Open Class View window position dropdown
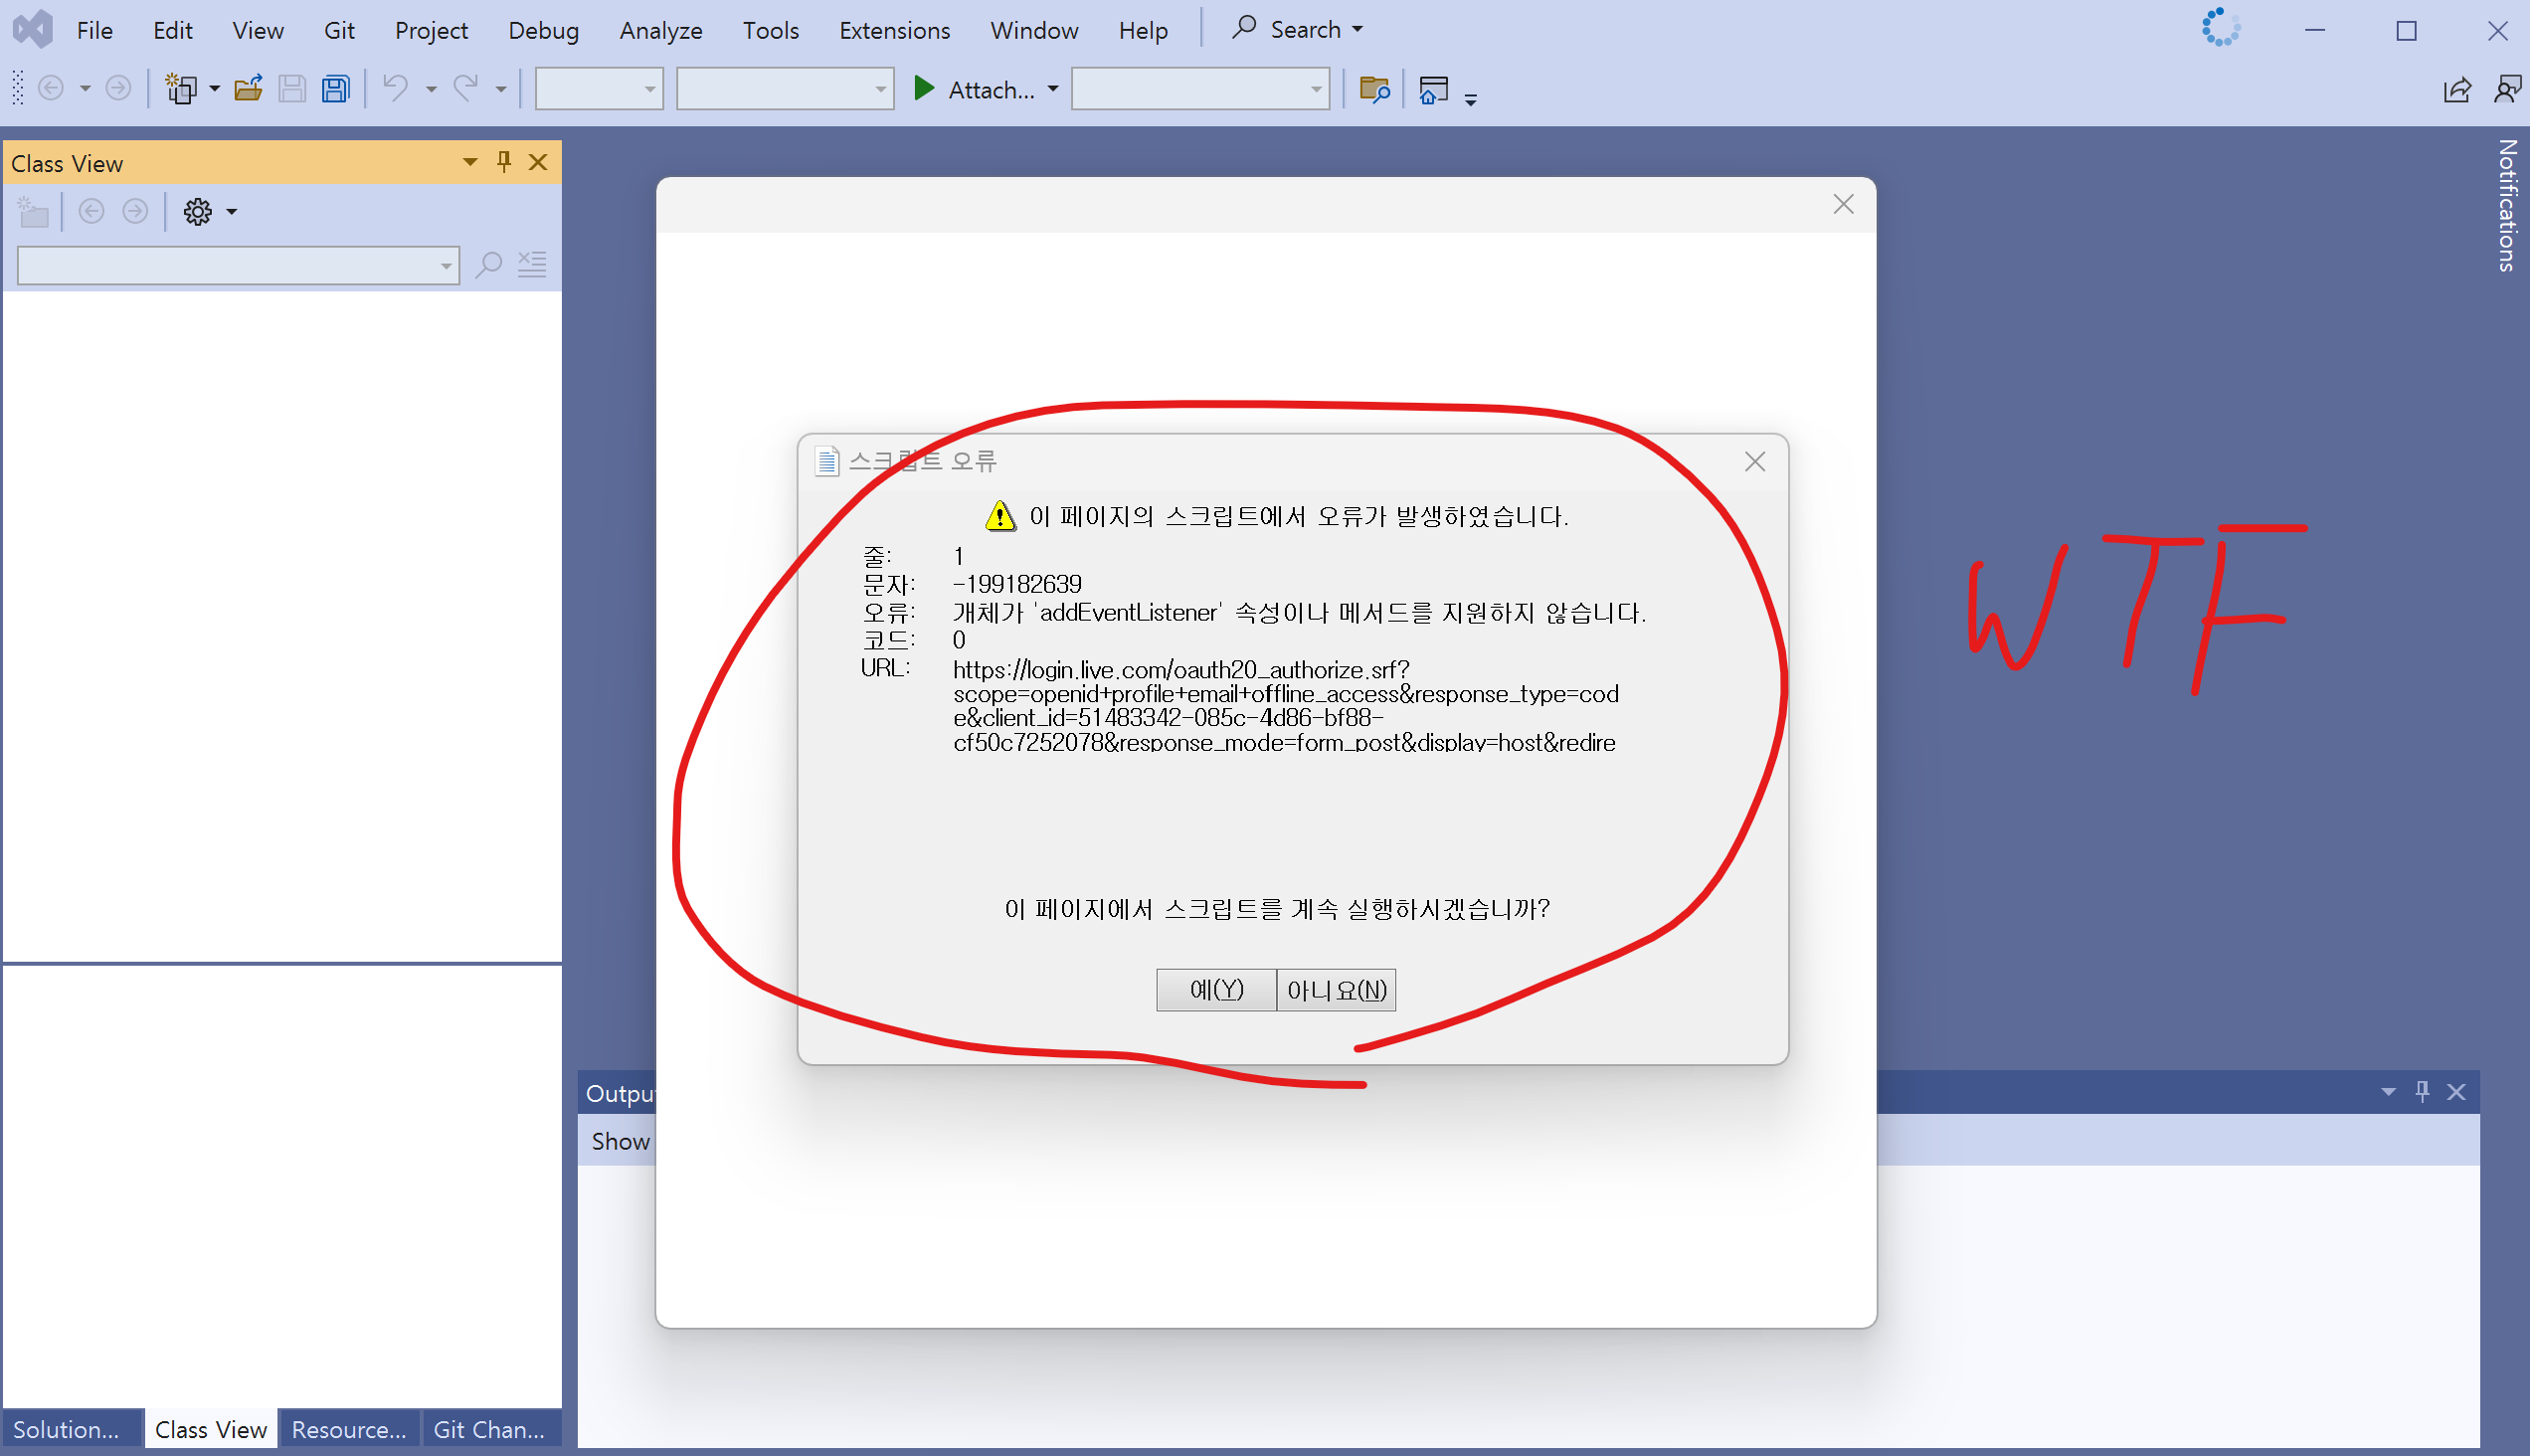The image size is (2530, 1456). (x=469, y=162)
